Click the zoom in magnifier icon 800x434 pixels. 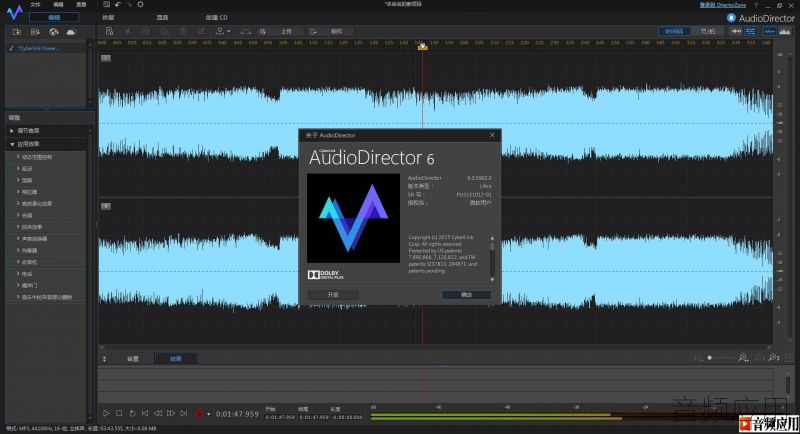tap(743, 358)
